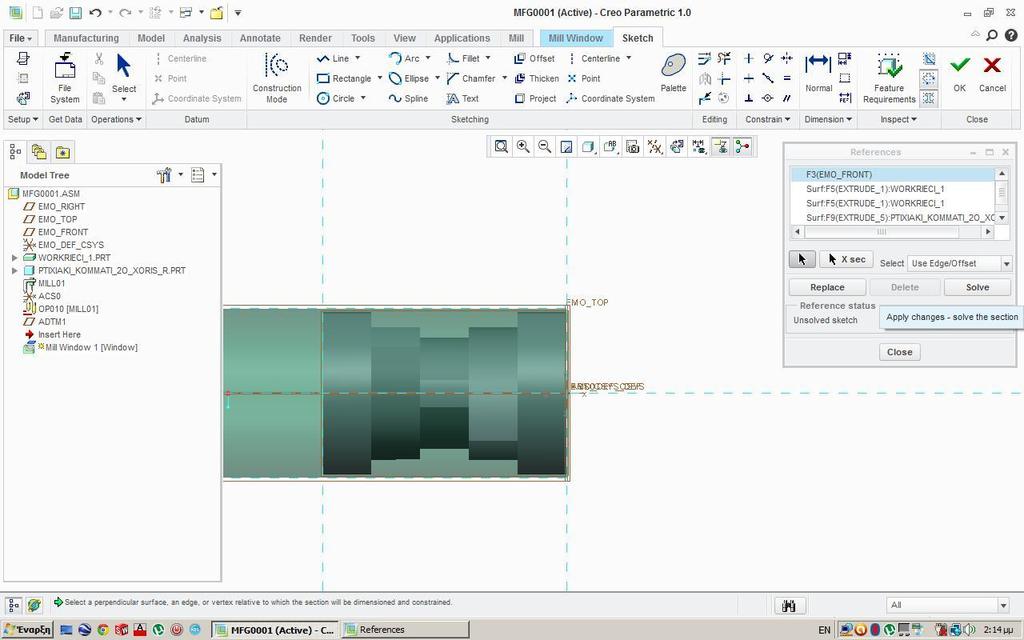
Task: Toggle highlight open ends inspect option
Action: tap(929, 78)
